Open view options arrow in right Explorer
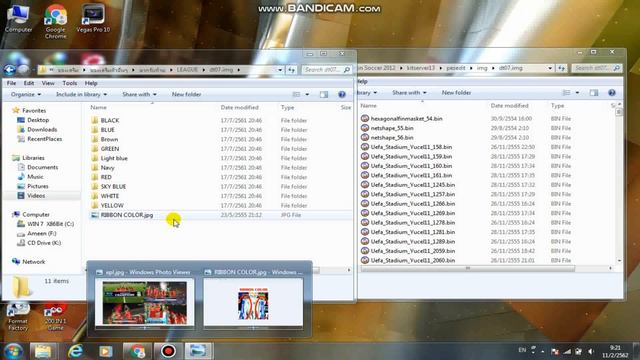The height and width of the screenshot is (360, 640). (577, 93)
